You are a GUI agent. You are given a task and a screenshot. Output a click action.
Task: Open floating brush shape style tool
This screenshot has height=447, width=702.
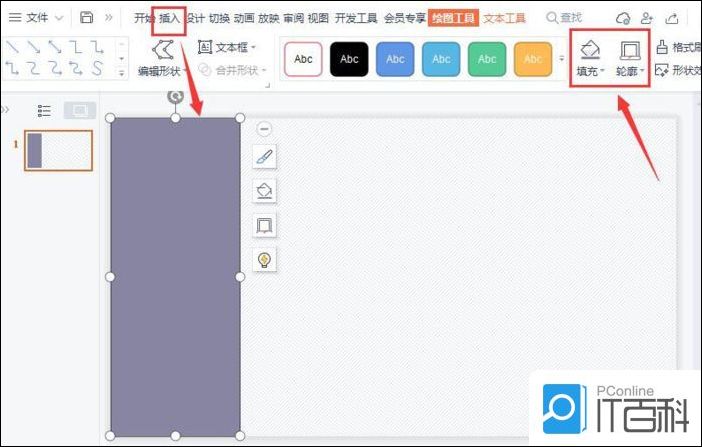click(264, 157)
